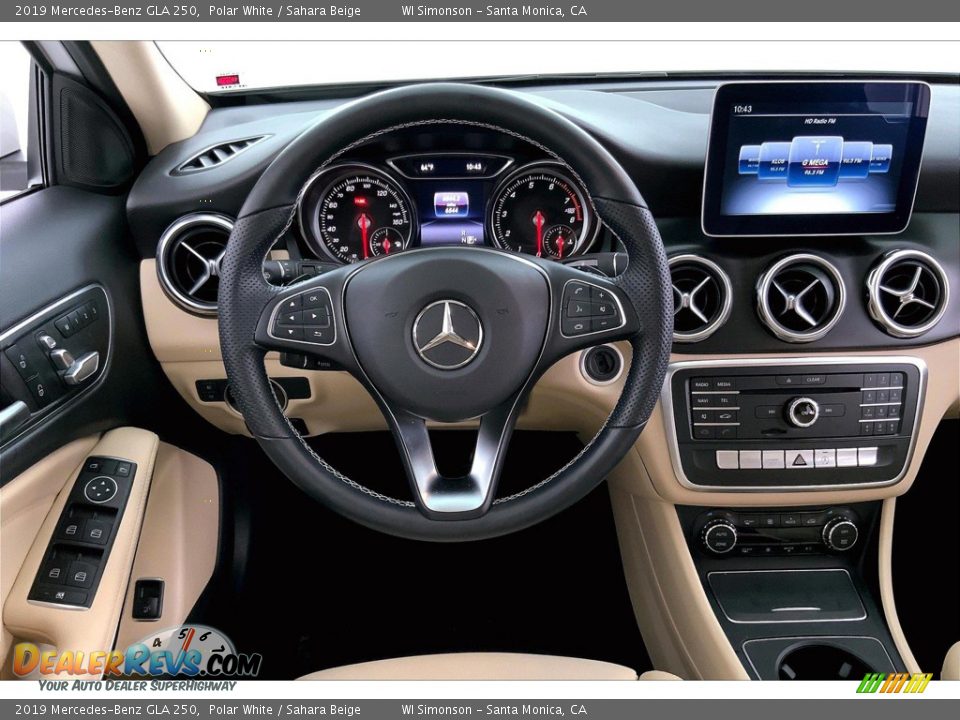Select RADIO button on head unit
The width and height of the screenshot is (960, 720).
pos(702,384)
